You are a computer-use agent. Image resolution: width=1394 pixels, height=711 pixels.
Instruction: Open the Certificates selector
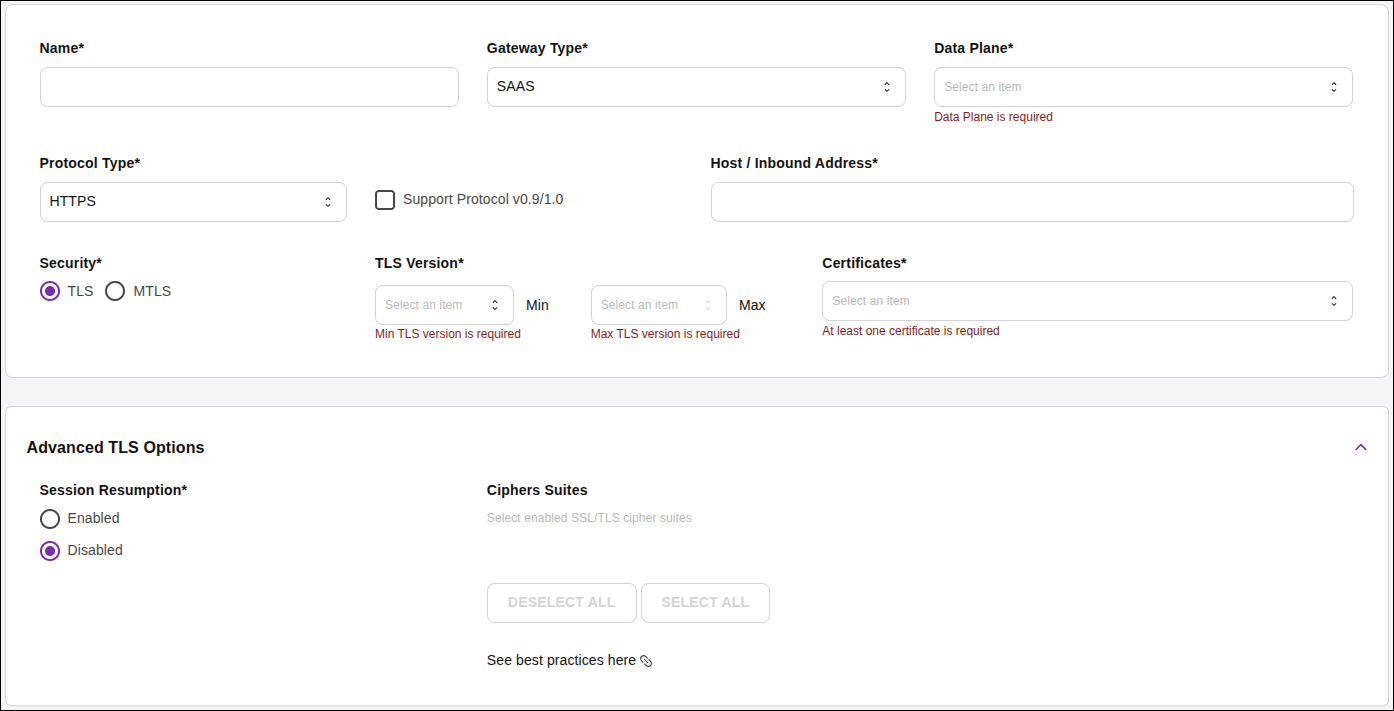pos(1086,300)
